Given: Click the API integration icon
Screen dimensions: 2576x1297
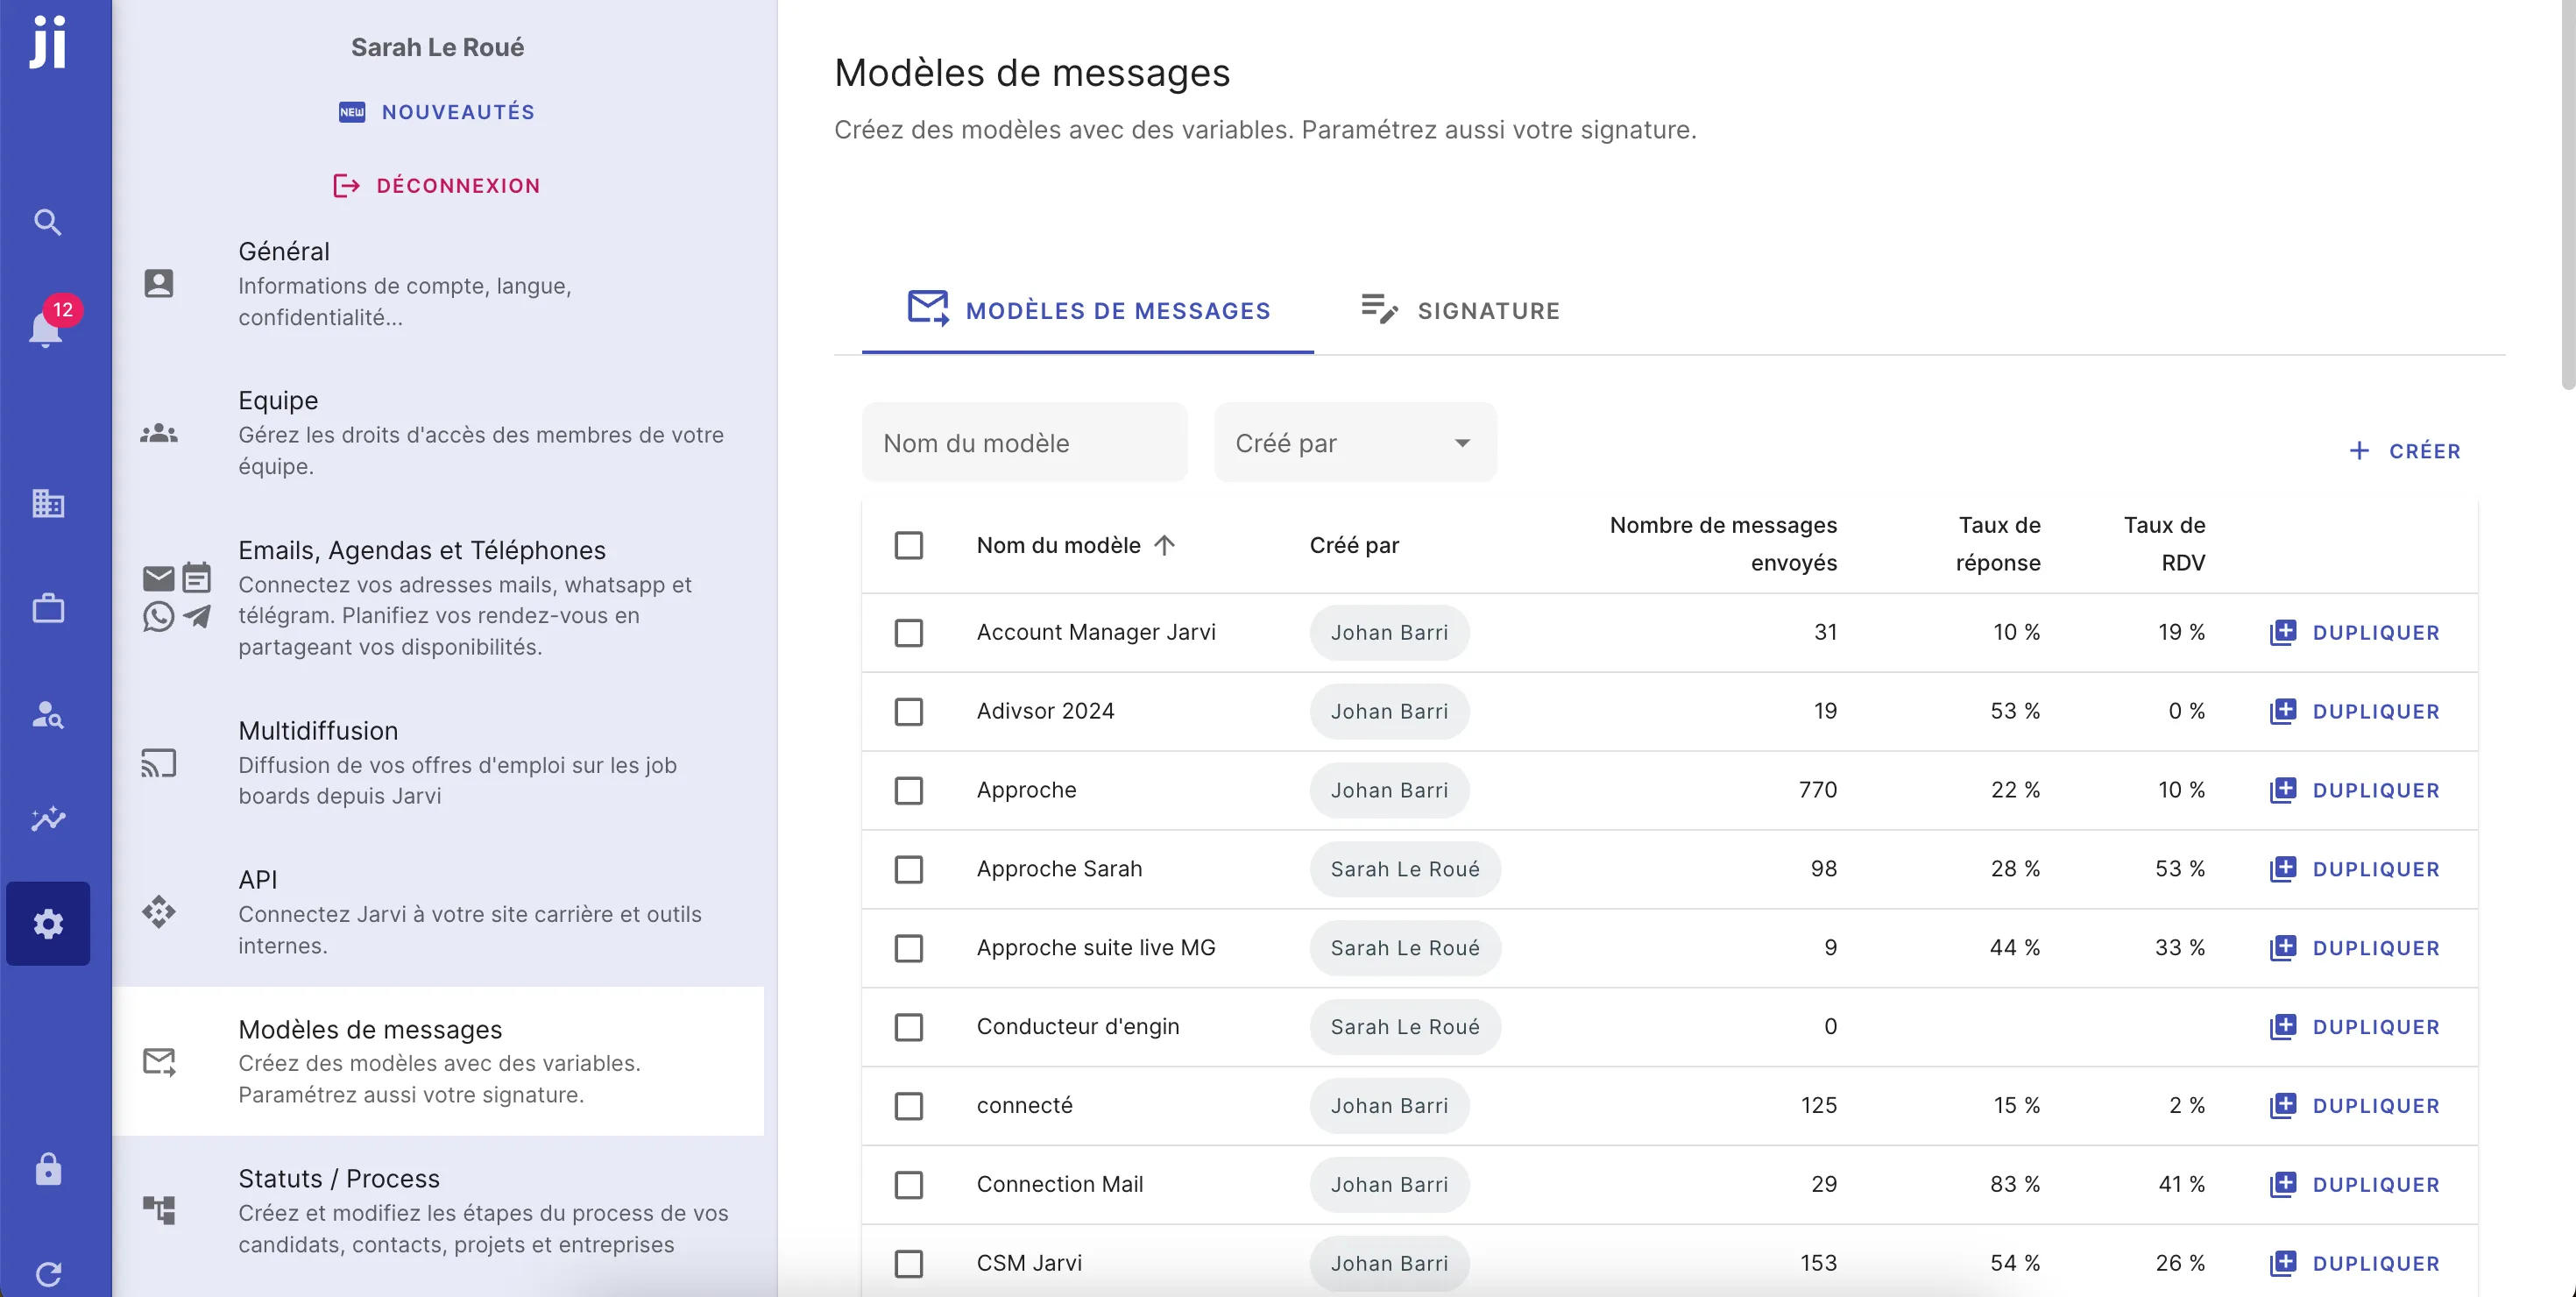Looking at the screenshot, I should pos(159,912).
